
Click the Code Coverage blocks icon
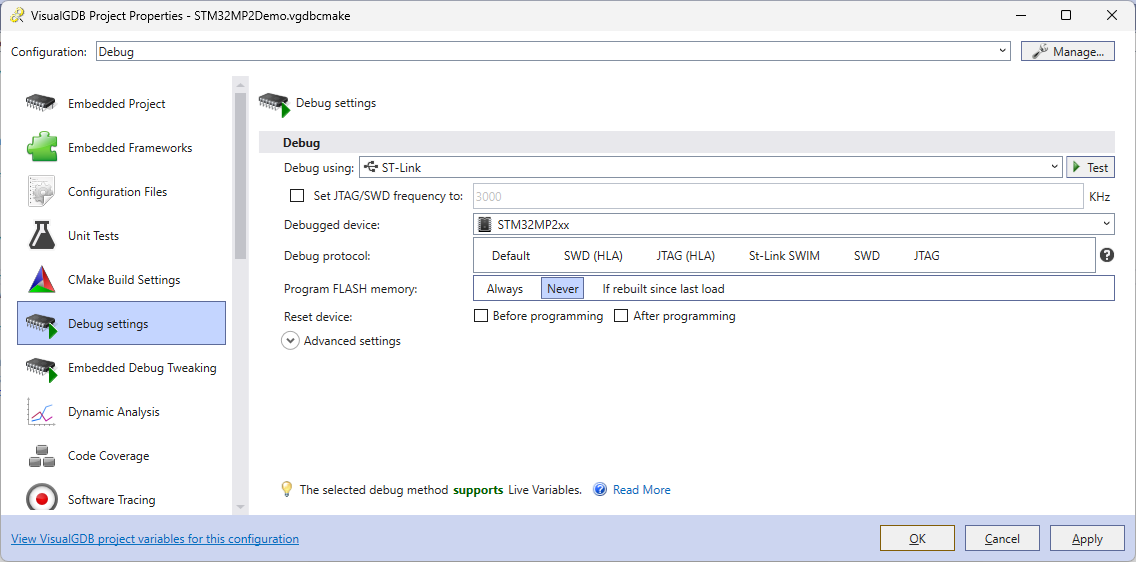coord(41,456)
